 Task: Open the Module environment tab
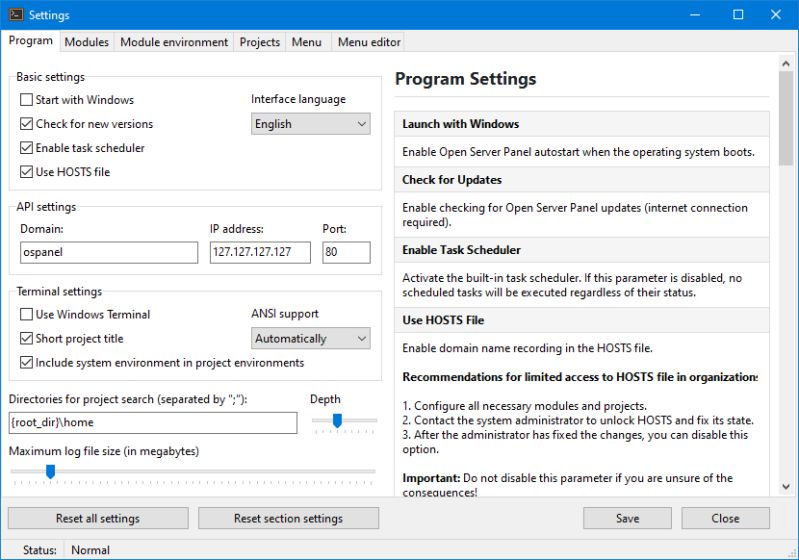point(174,42)
